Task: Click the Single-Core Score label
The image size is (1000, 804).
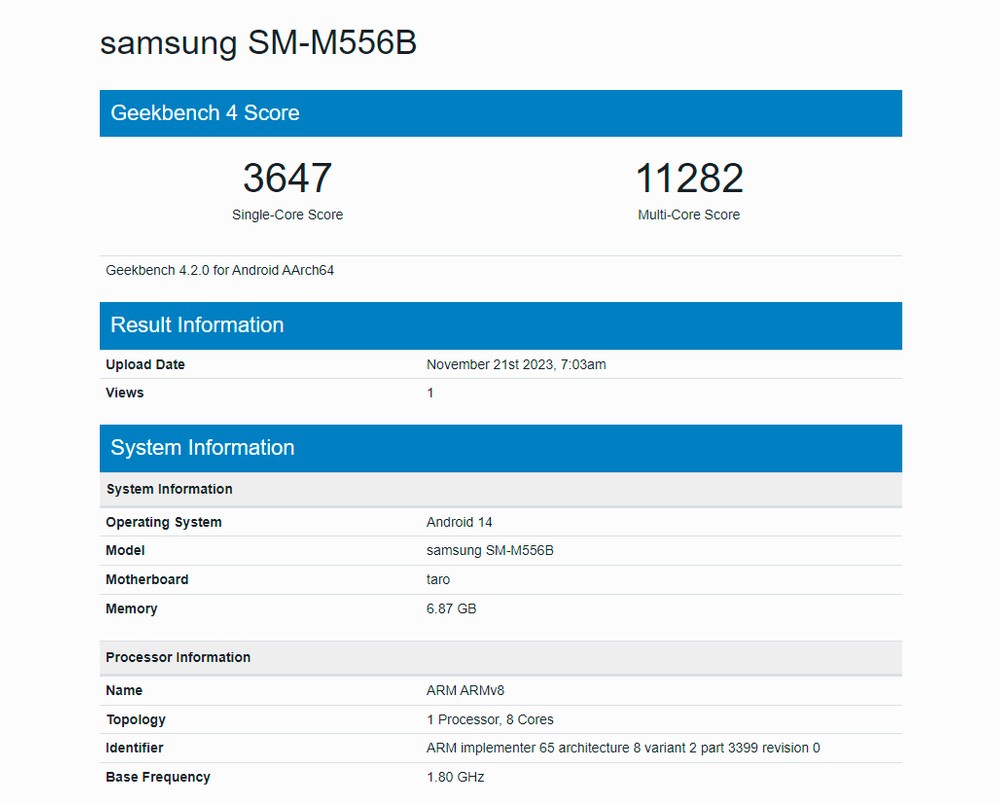Action: click(x=287, y=215)
